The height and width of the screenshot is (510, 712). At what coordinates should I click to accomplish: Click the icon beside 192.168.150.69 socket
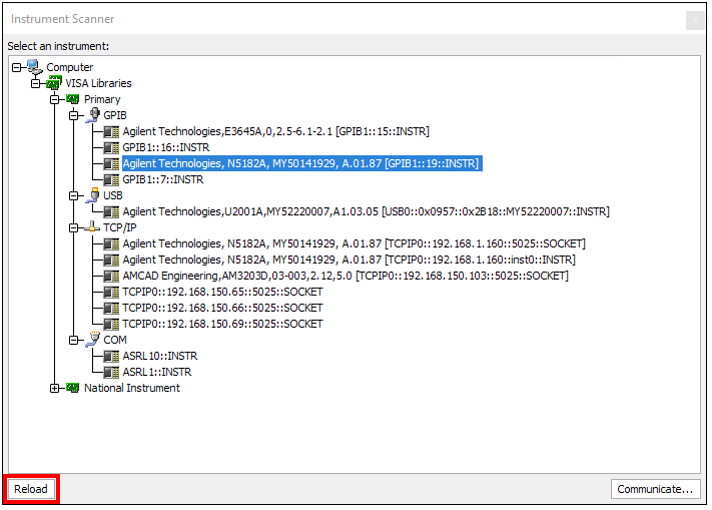pyautogui.click(x=111, y=324)
